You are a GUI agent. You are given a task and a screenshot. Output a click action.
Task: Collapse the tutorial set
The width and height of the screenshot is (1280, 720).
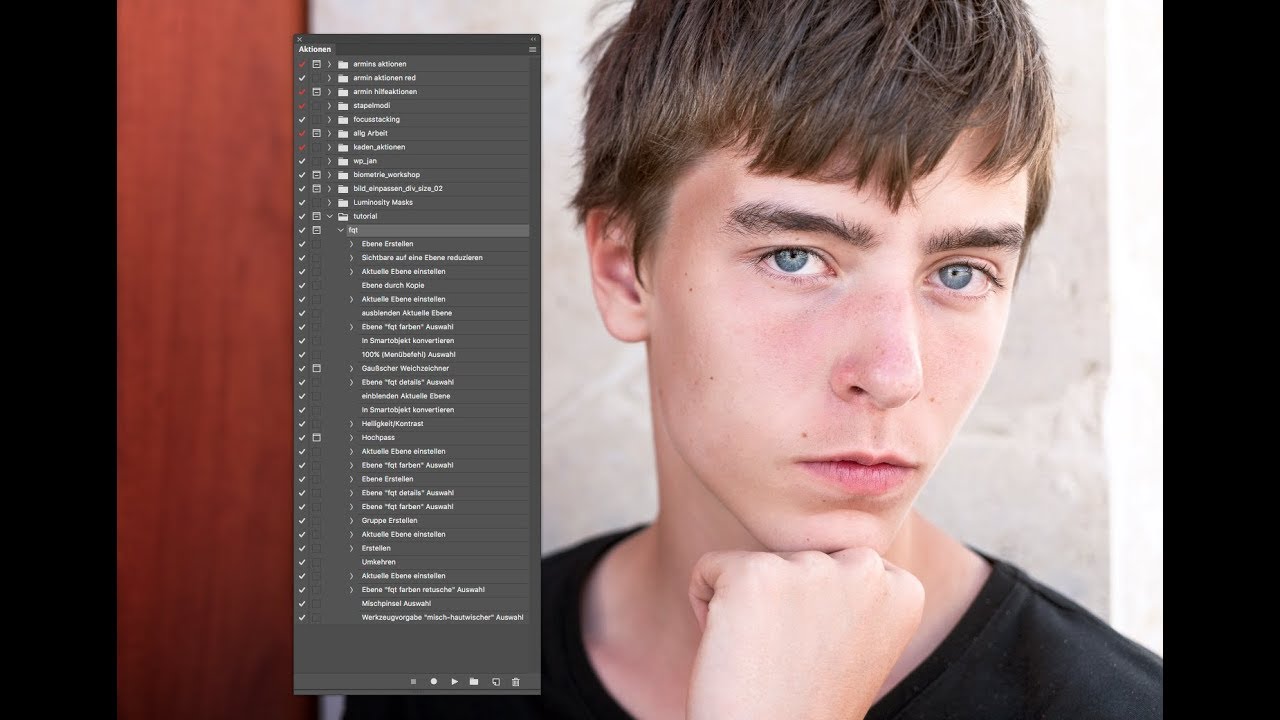[329, 216]
